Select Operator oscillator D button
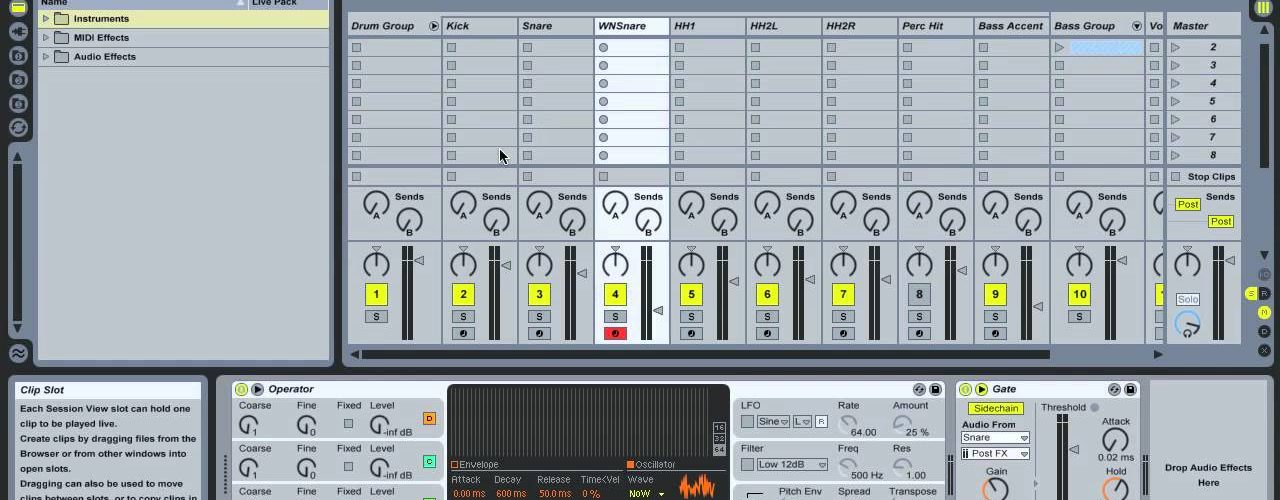The image size is (1280, 500). pos(429,418)
